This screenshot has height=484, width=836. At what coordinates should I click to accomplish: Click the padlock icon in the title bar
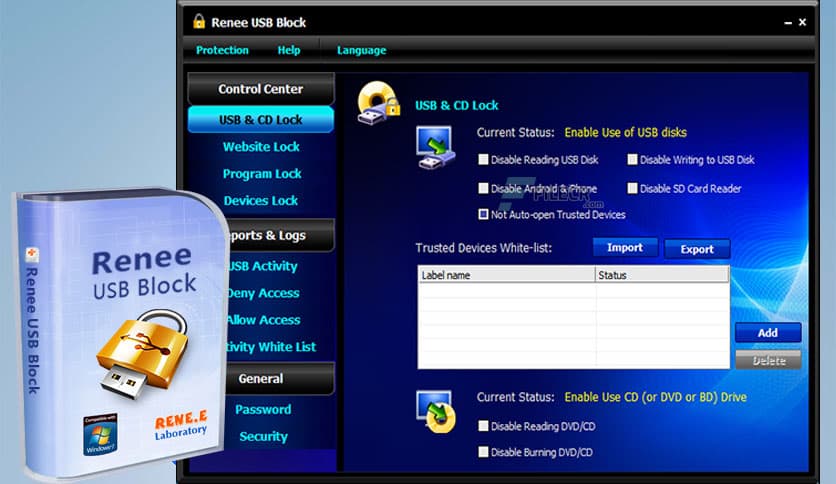click(199, 21)
